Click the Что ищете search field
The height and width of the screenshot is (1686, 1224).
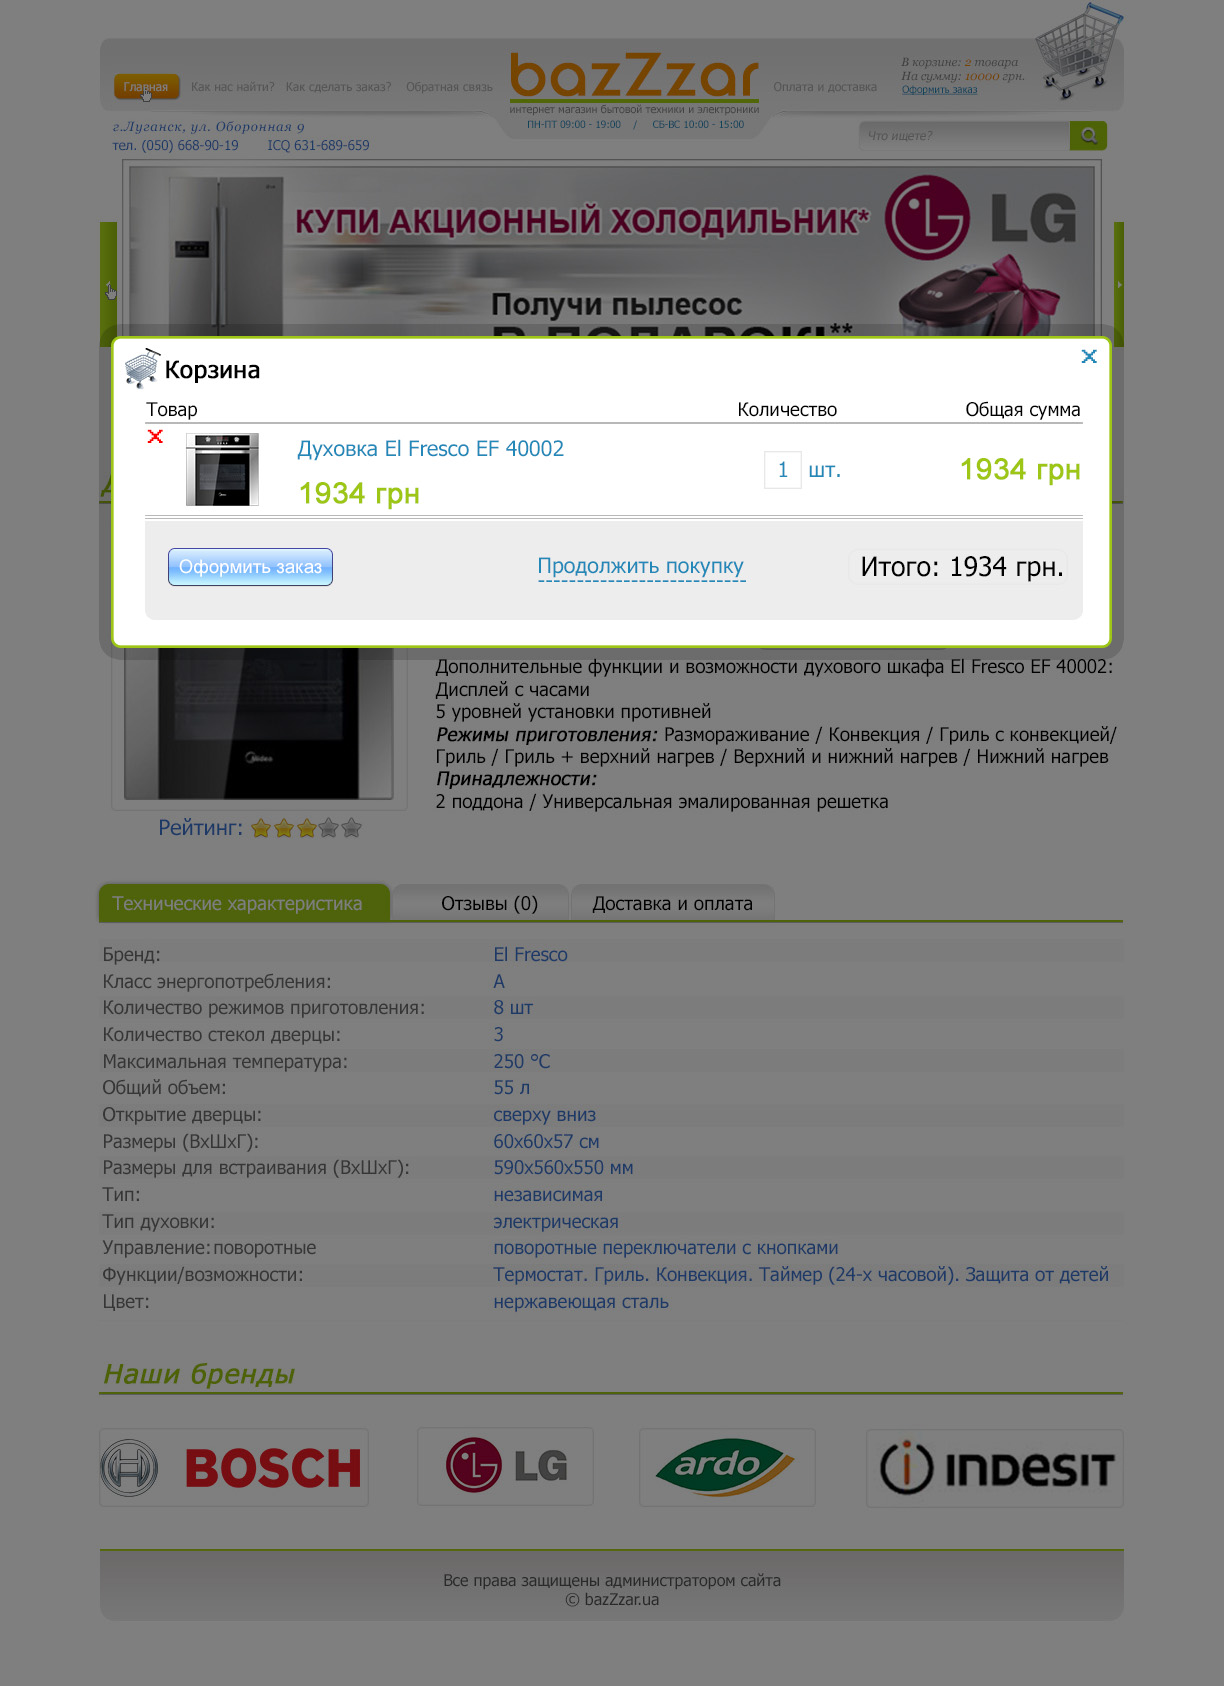click(964, 135)
